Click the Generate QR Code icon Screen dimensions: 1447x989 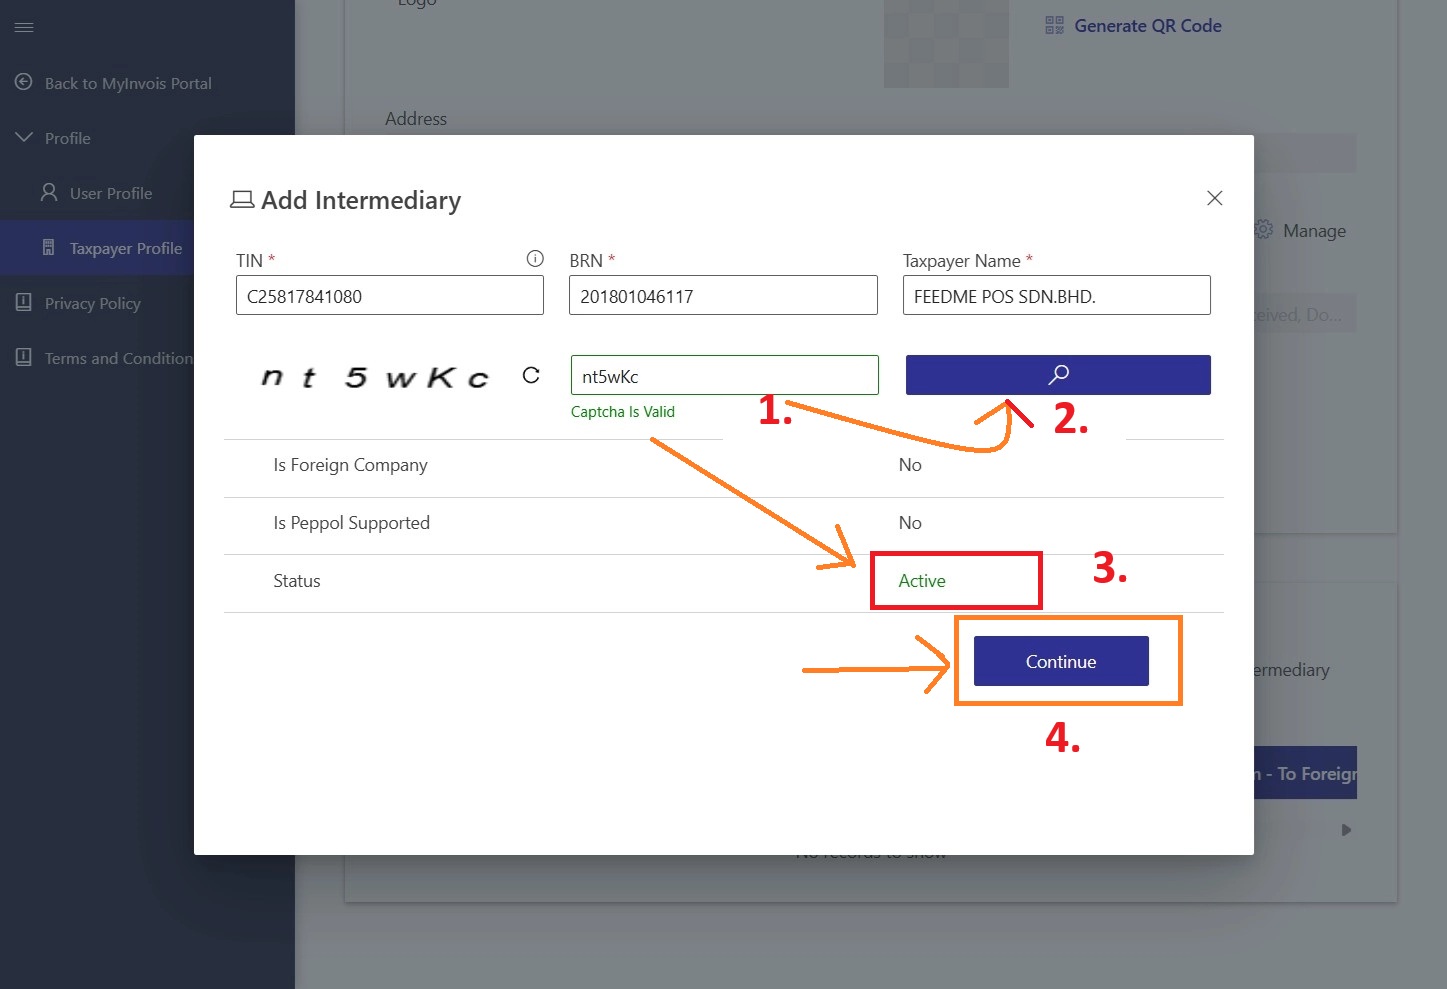[x=1054, y=26]
